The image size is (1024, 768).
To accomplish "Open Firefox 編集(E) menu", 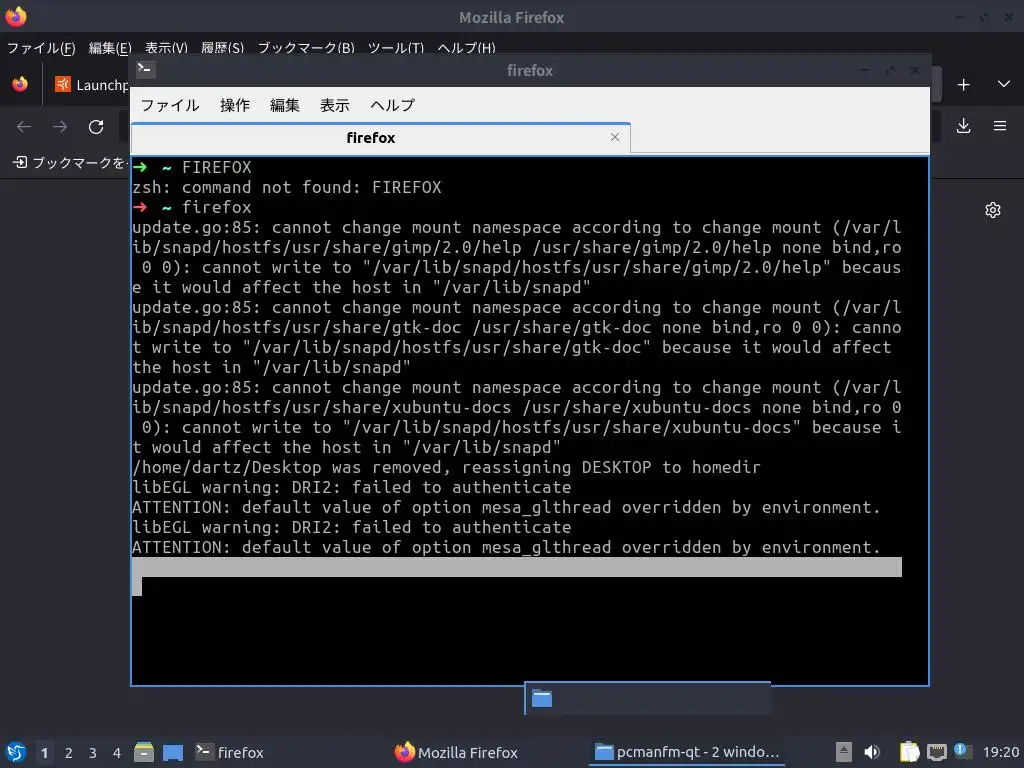I will 110,48.
